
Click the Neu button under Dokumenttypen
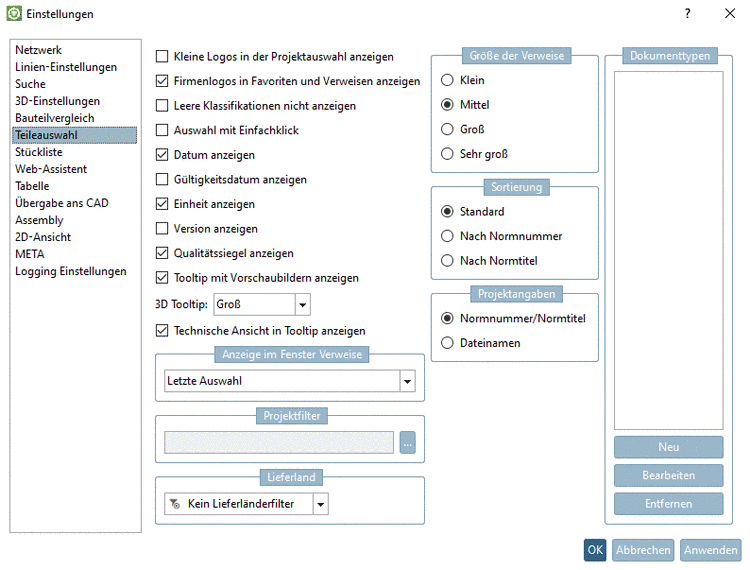tap(668, 447)
